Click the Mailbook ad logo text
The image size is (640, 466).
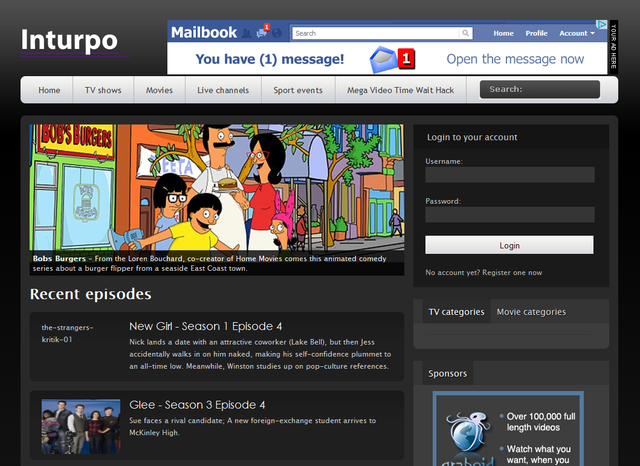204,32
